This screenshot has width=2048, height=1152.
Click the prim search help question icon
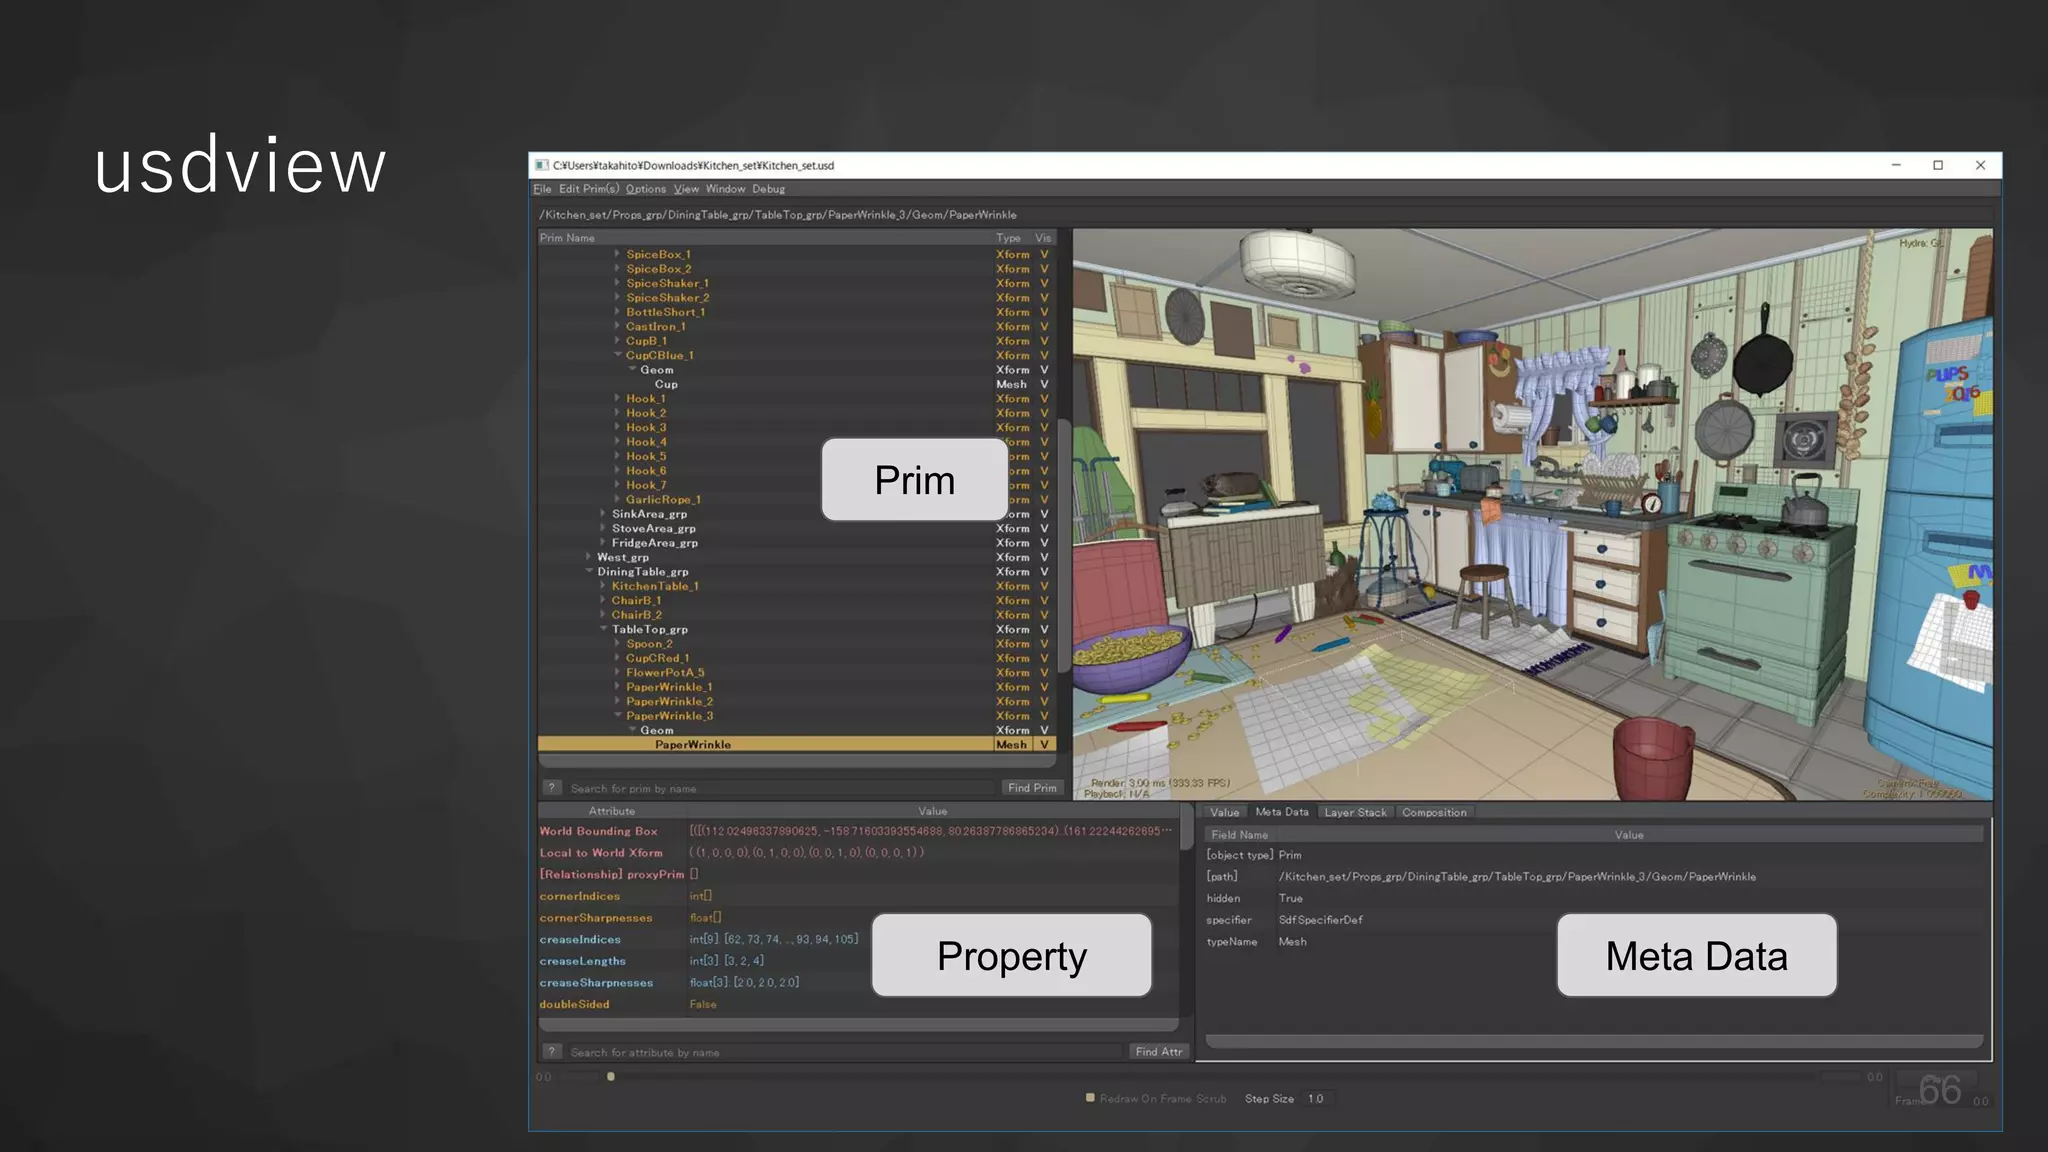(551, 788)
